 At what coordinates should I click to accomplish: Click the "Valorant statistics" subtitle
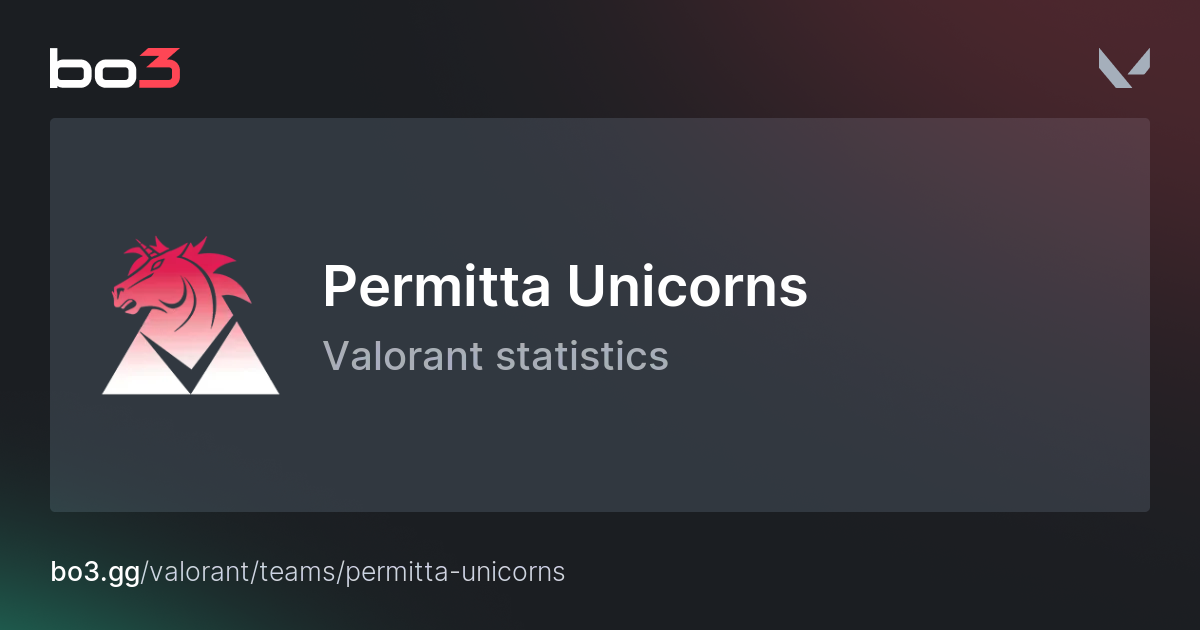click(495, 356)
